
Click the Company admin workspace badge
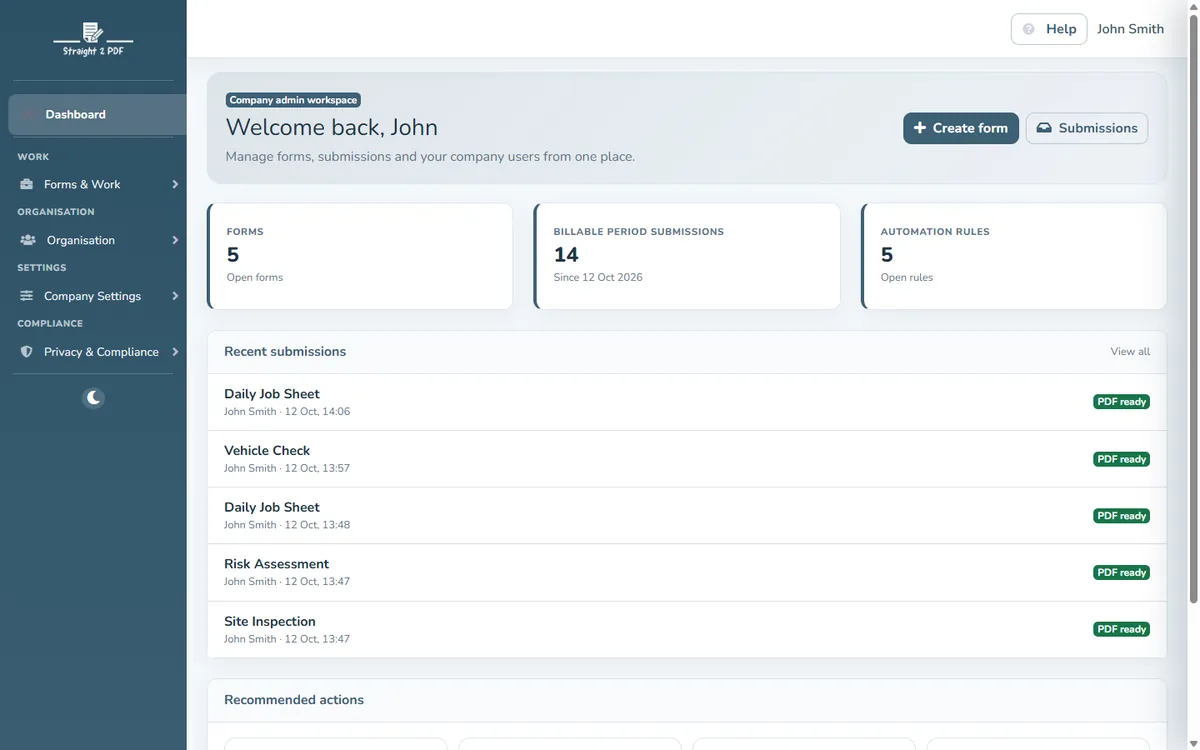point(293,100)
